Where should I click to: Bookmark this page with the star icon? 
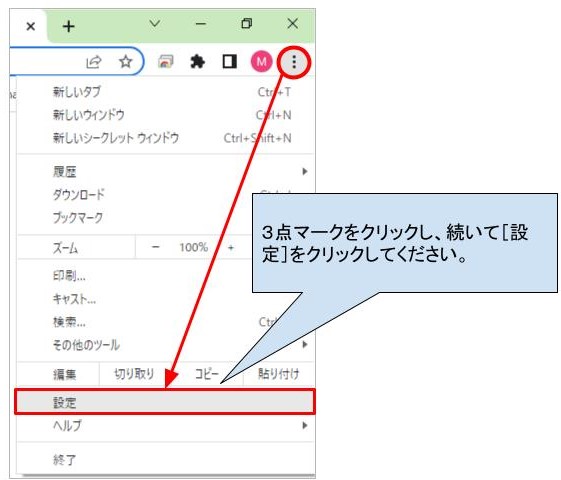126,62
